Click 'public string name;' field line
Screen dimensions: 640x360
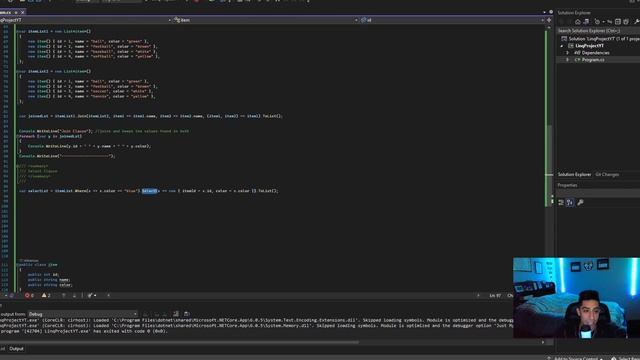[x=49, y=280]
